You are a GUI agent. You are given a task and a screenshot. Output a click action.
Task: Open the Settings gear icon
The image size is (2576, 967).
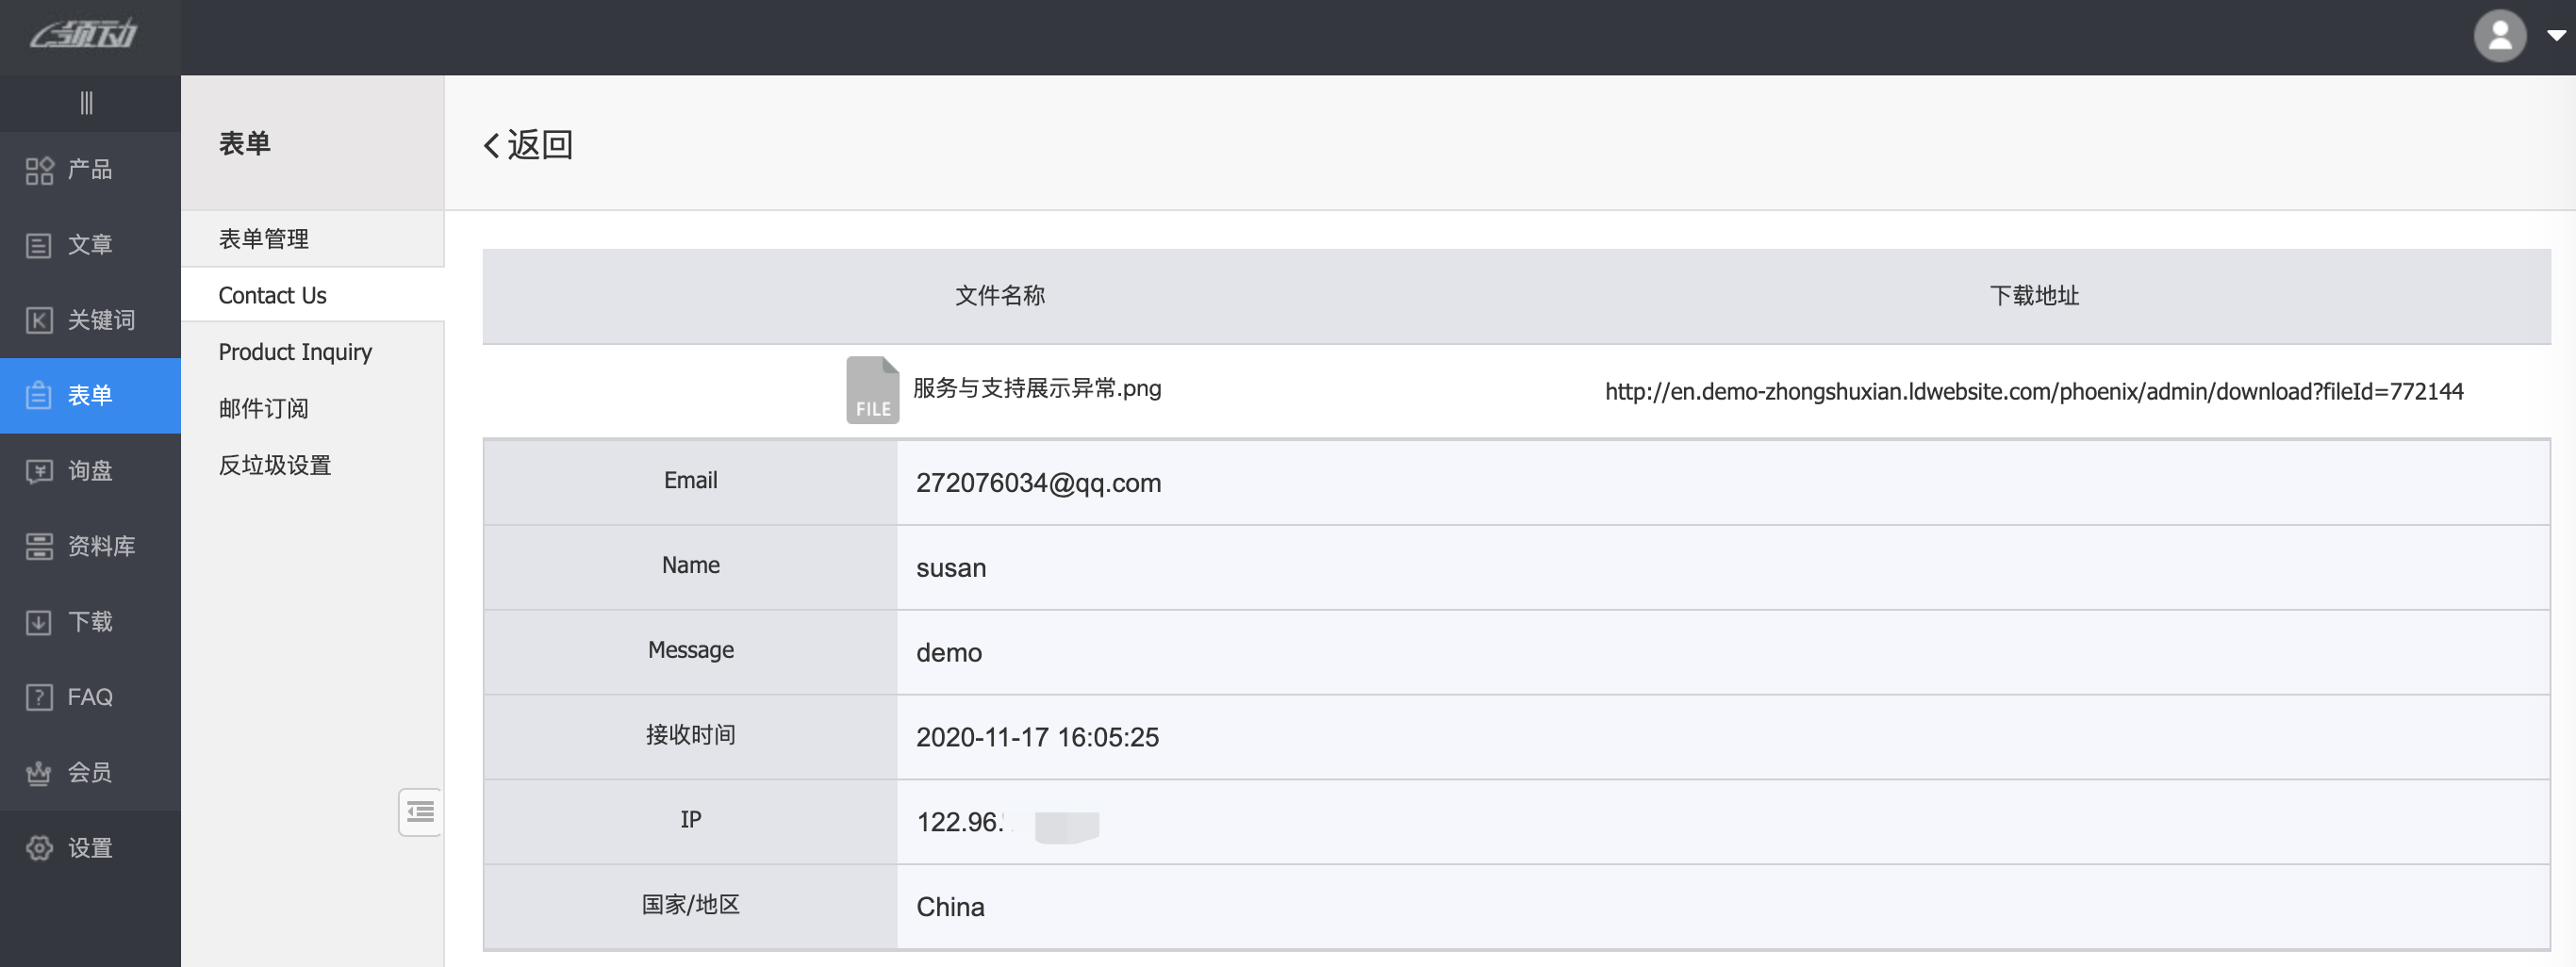39,848
